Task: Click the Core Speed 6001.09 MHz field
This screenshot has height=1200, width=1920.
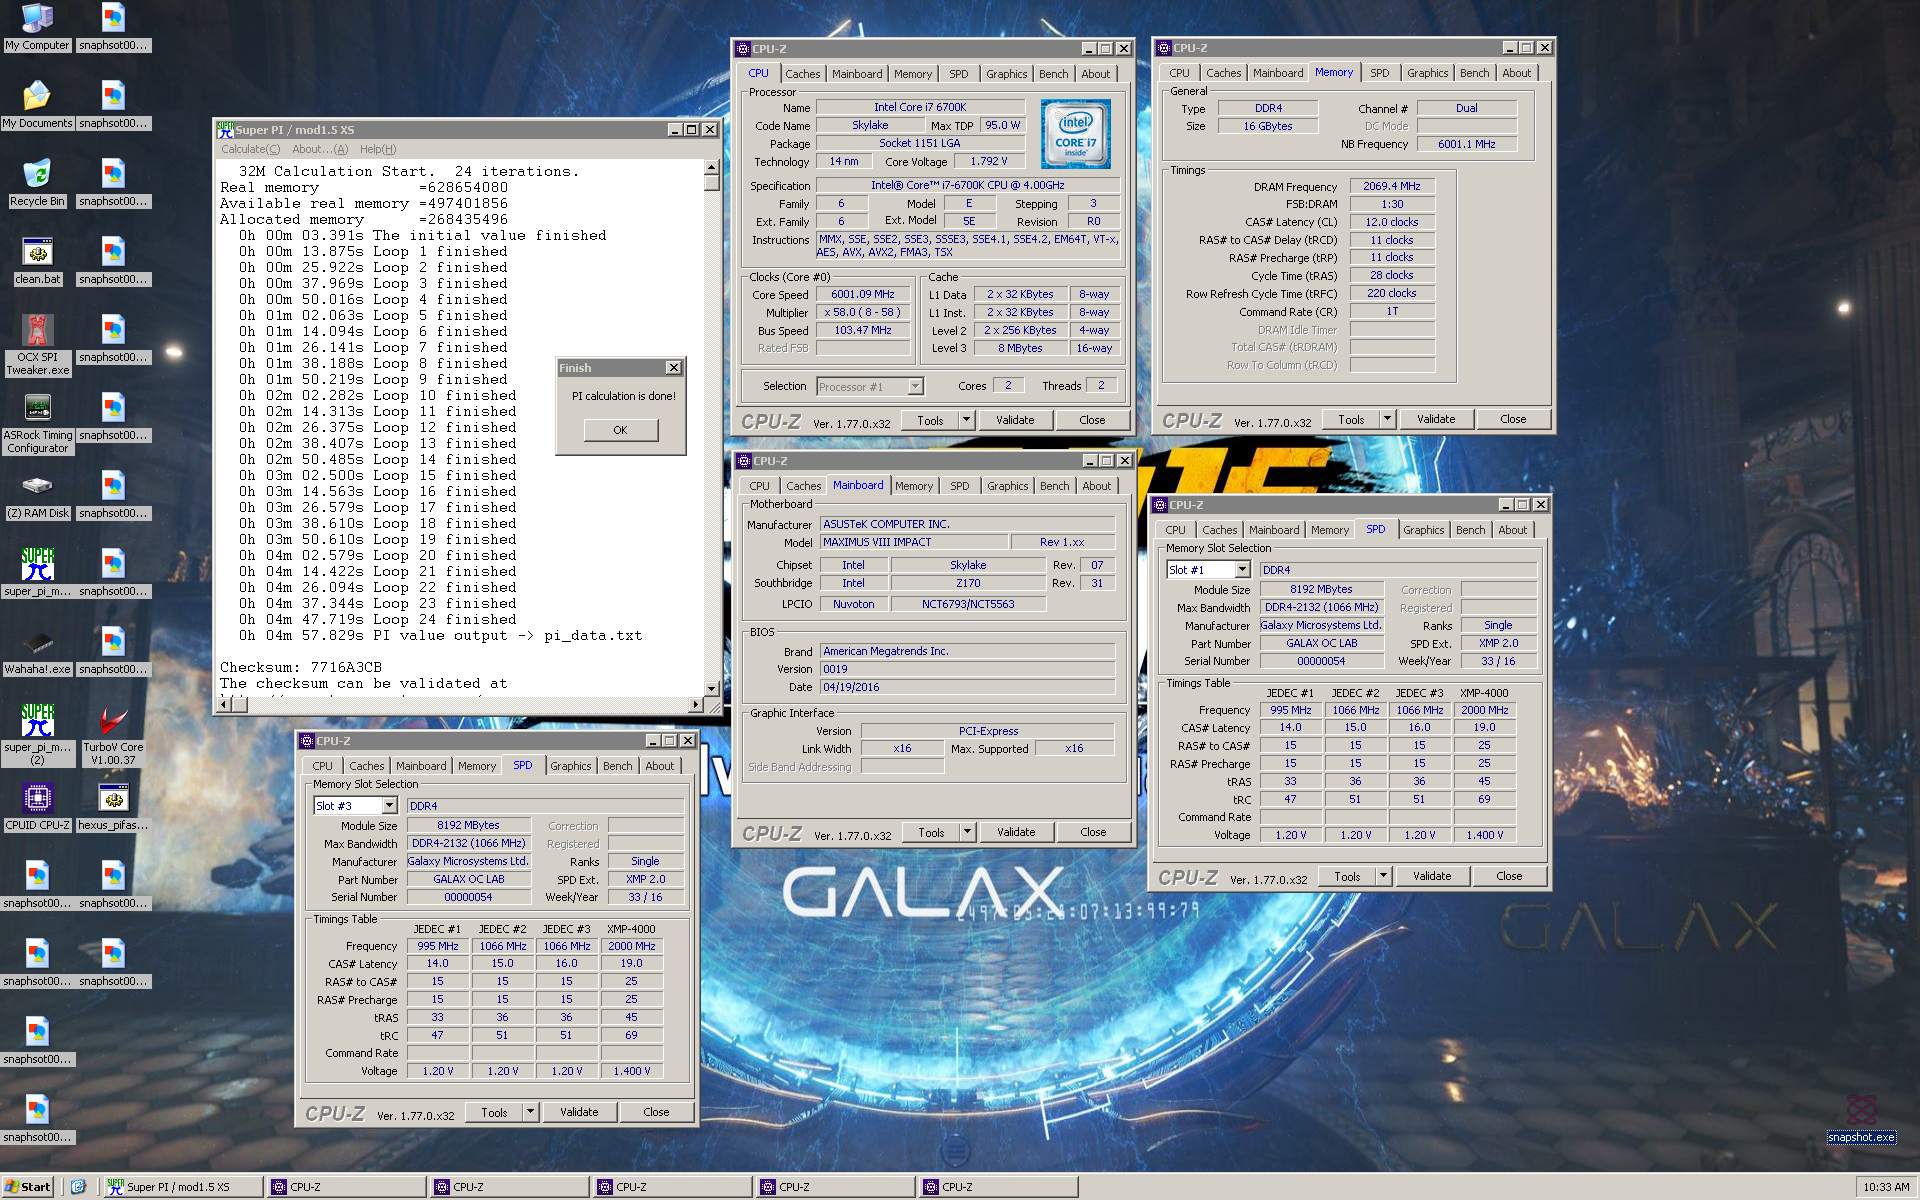Action: coord(863,294)
